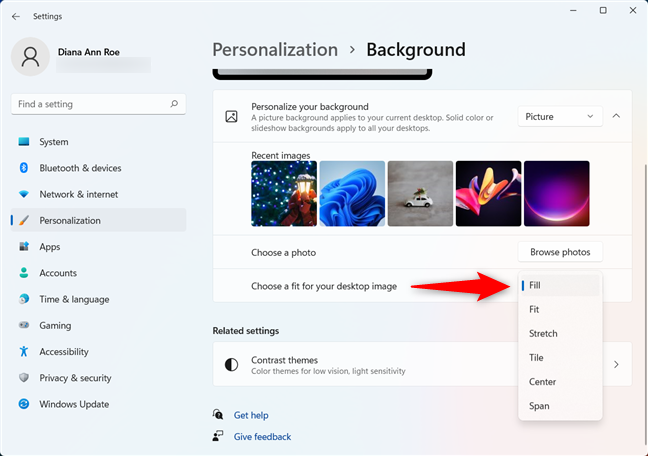Open Privacy & security settings

point(98,377)
